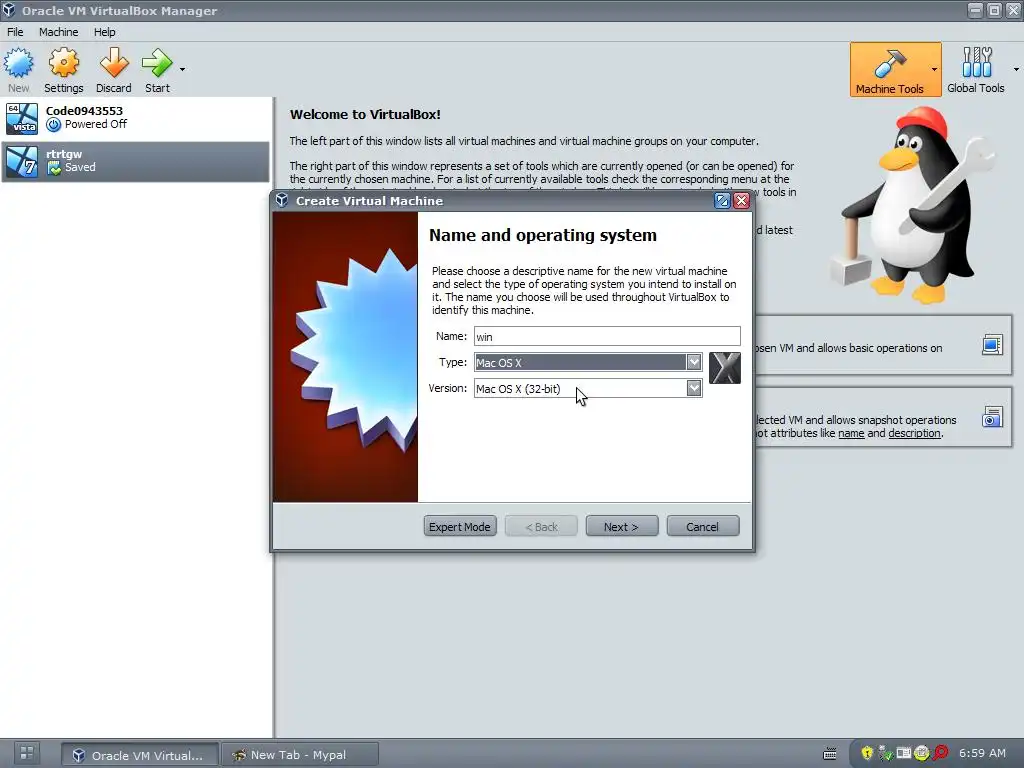Click the VirtualBox icon in the dialog title bar
This screenshot has height=768, width=1024.
[282, 200]
